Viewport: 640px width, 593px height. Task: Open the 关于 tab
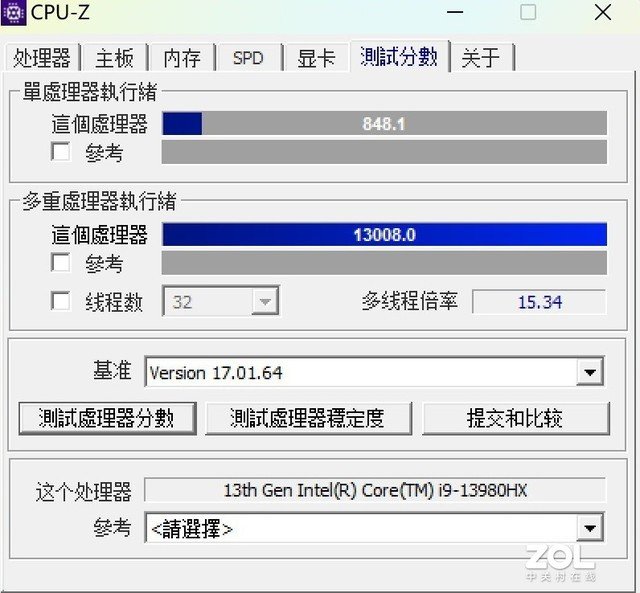481,58
